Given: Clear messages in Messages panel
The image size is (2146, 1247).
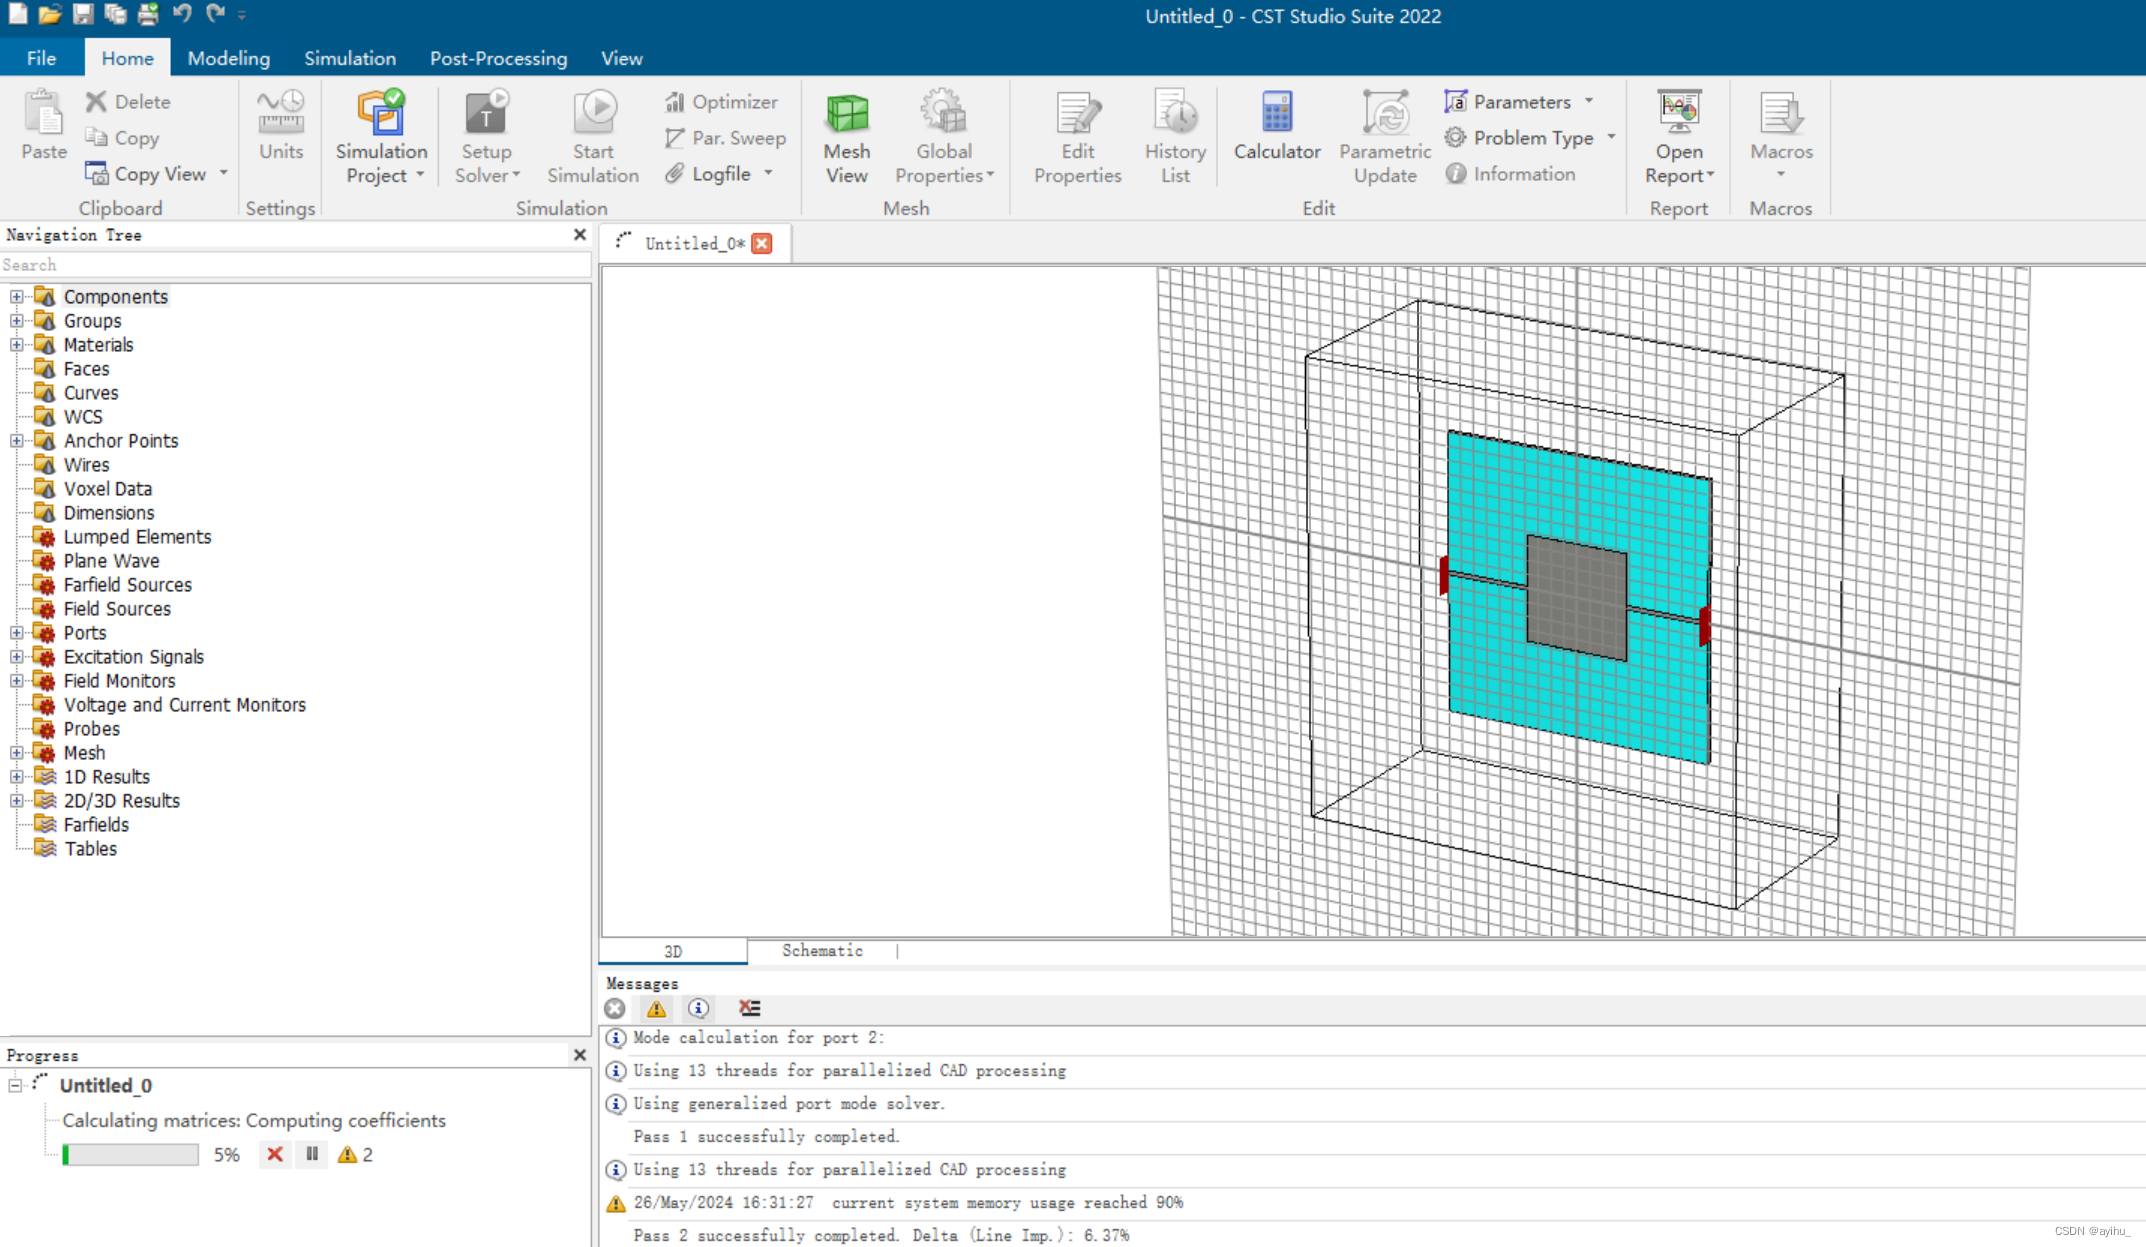Looking at the screenshot, I should 749,1008.
